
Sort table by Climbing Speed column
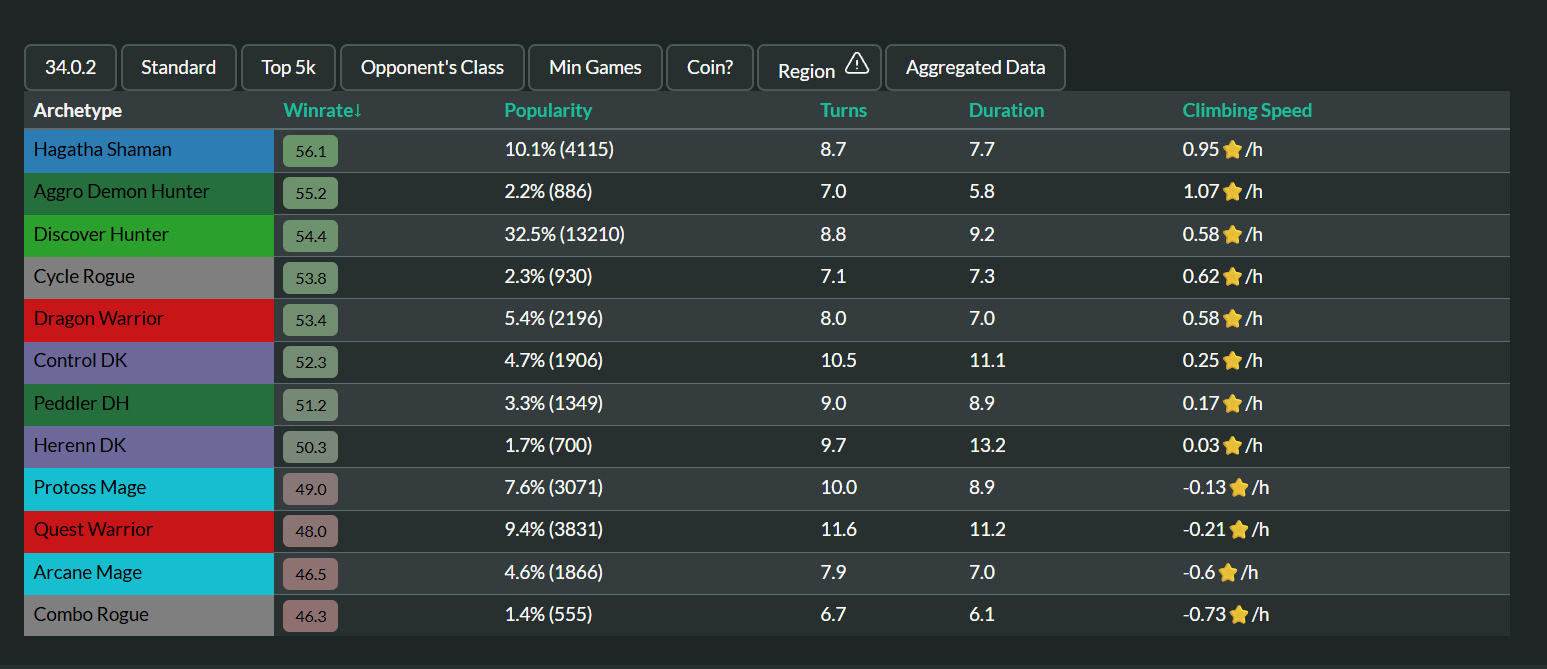pos(1246,111)
